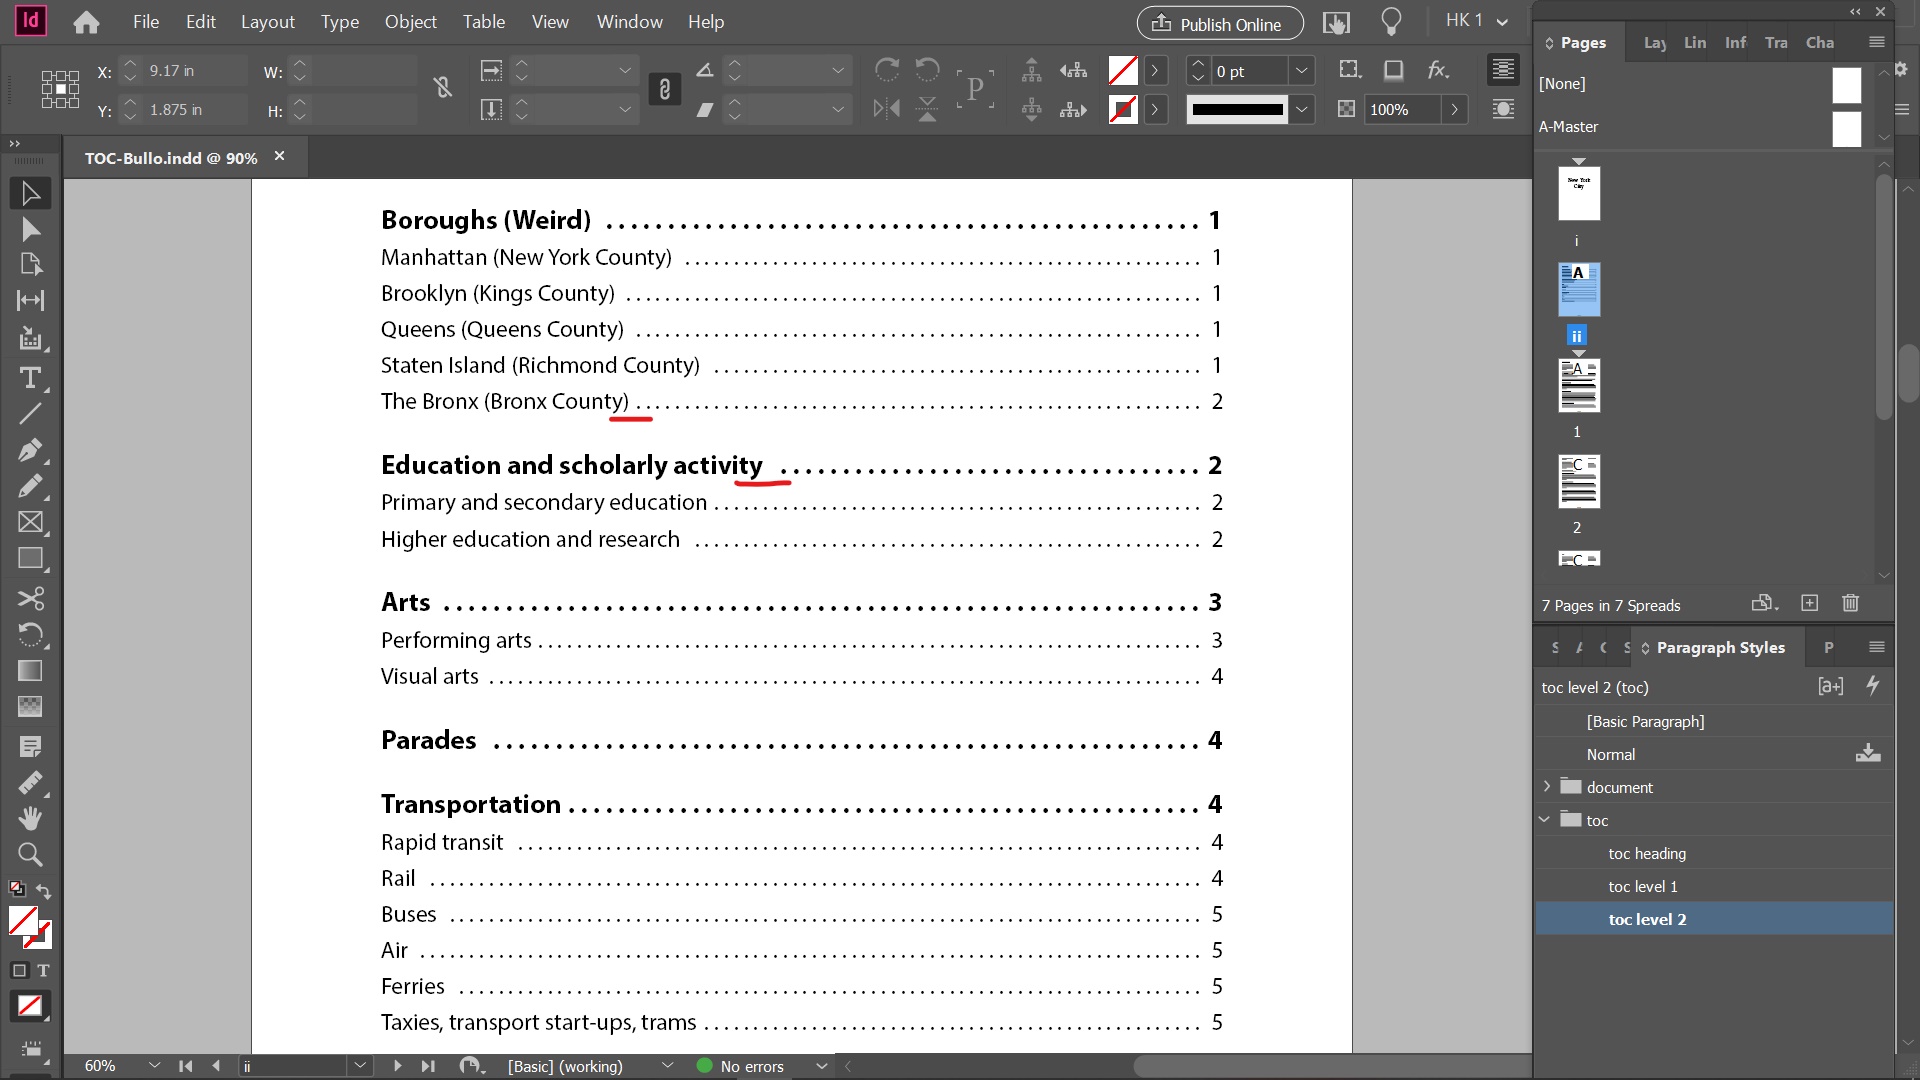Select the Type tool
This screenshot has width=1920, height=1080.
click(x=30, y=379)
